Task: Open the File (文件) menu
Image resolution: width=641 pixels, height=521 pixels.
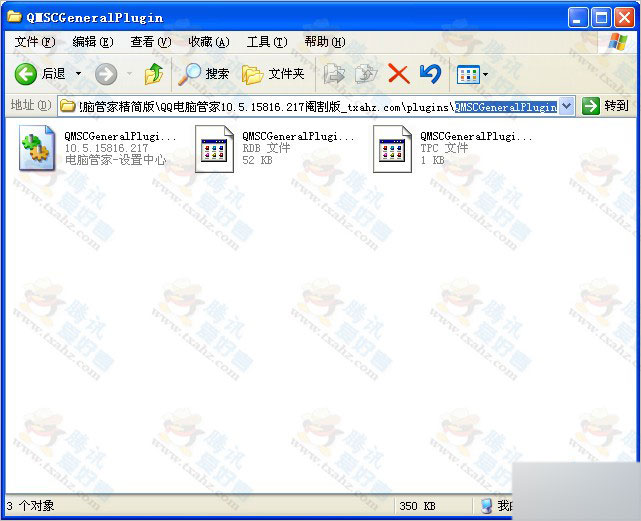Action: (35, 42)
